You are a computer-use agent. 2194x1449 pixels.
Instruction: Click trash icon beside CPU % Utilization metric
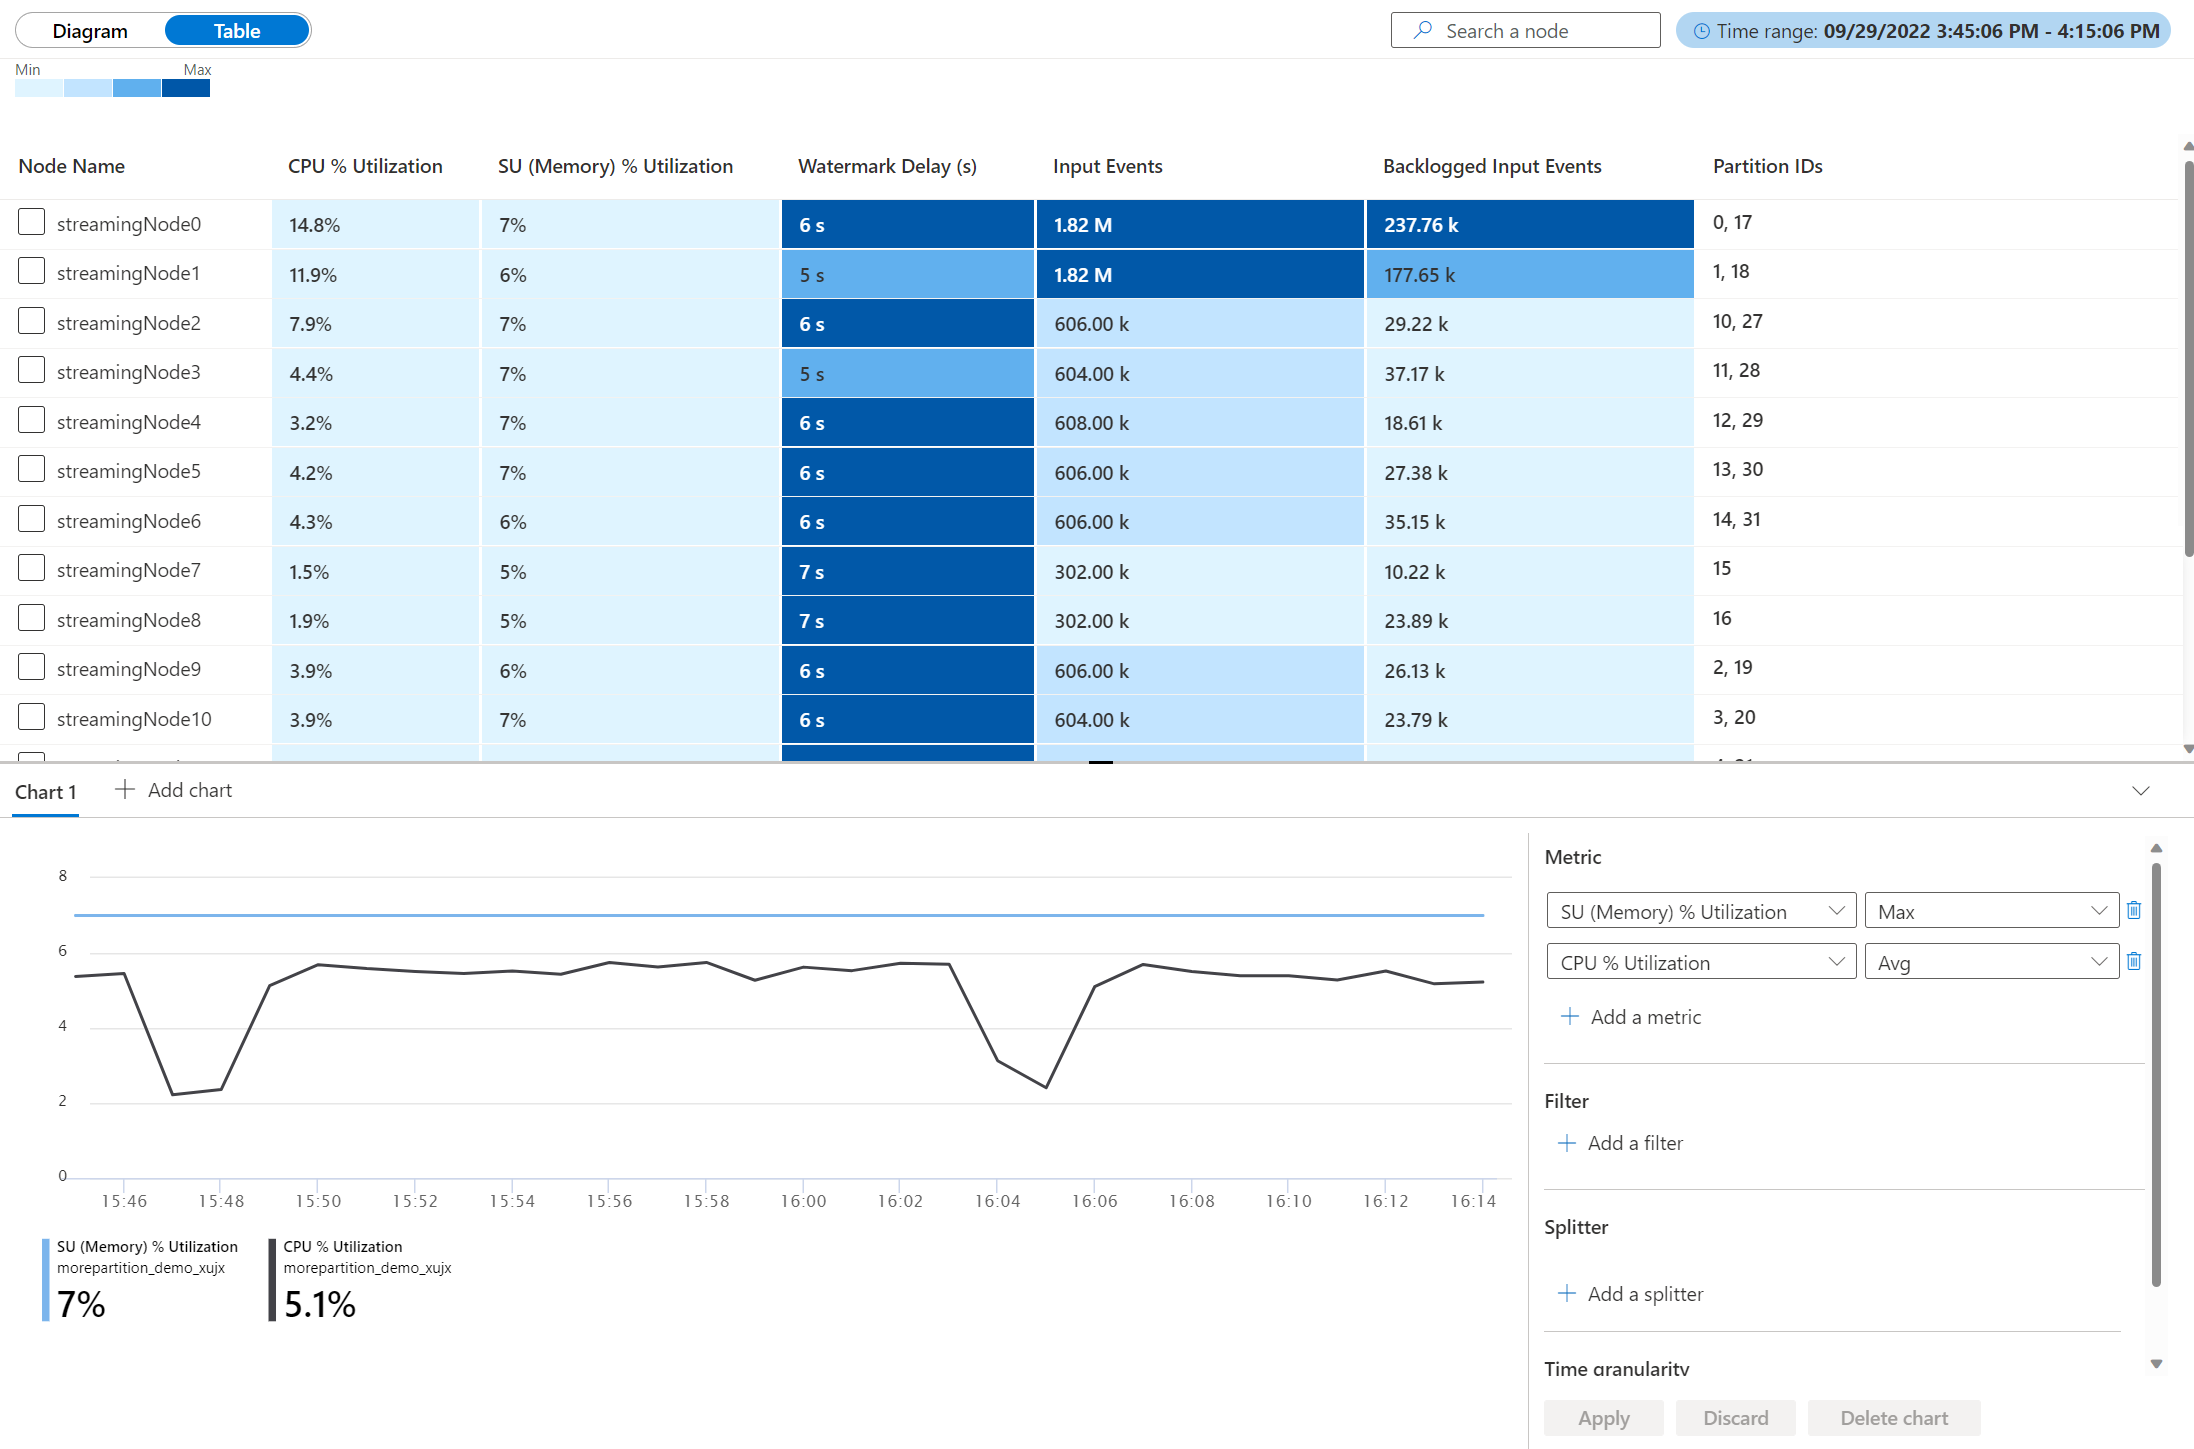pyautogui.click(x=2133, y=961)
